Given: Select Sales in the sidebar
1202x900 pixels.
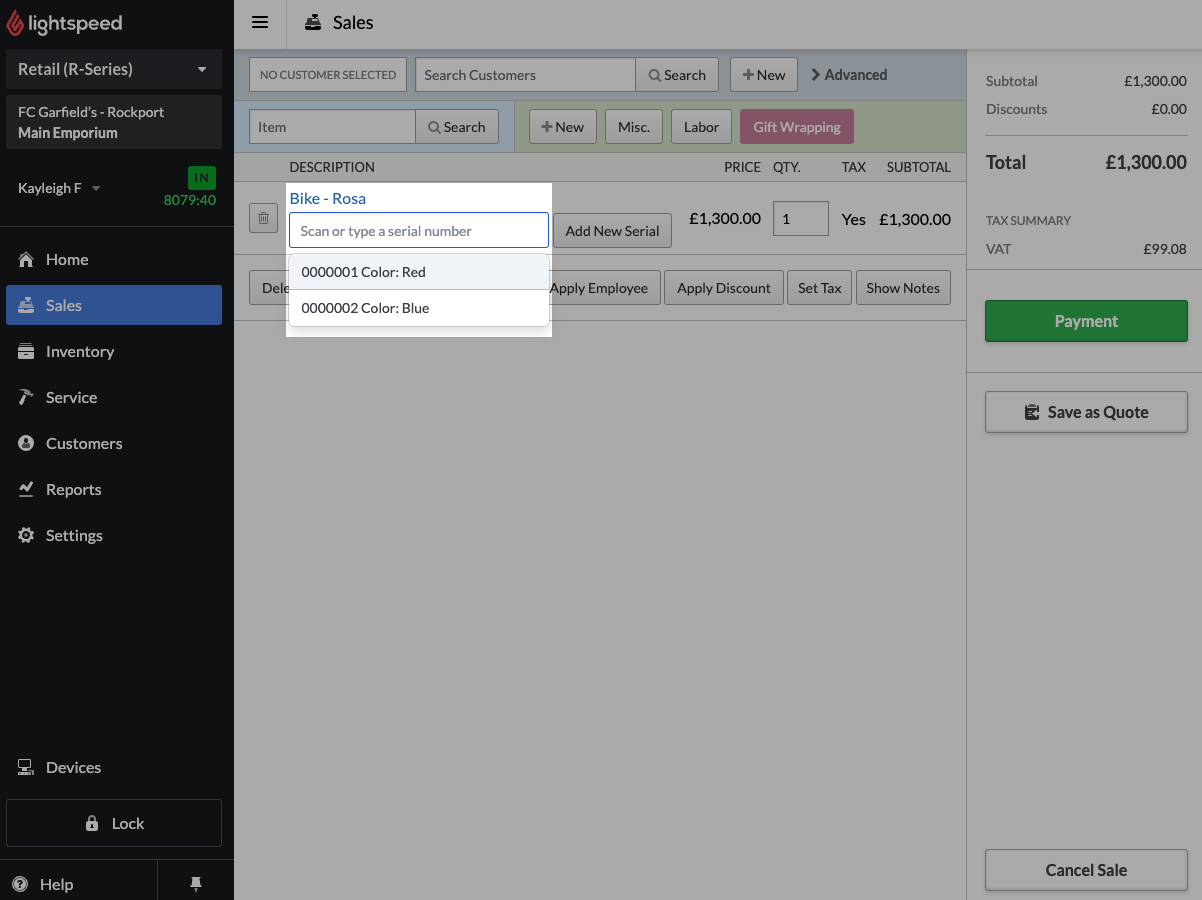Looking at the screenshot, I should [x=114, y=305].
